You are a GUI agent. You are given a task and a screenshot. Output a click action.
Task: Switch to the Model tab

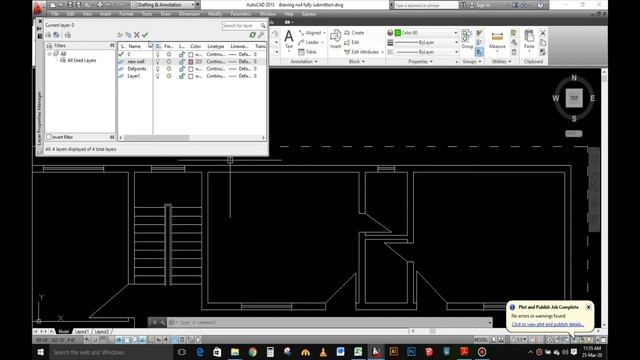64,331
